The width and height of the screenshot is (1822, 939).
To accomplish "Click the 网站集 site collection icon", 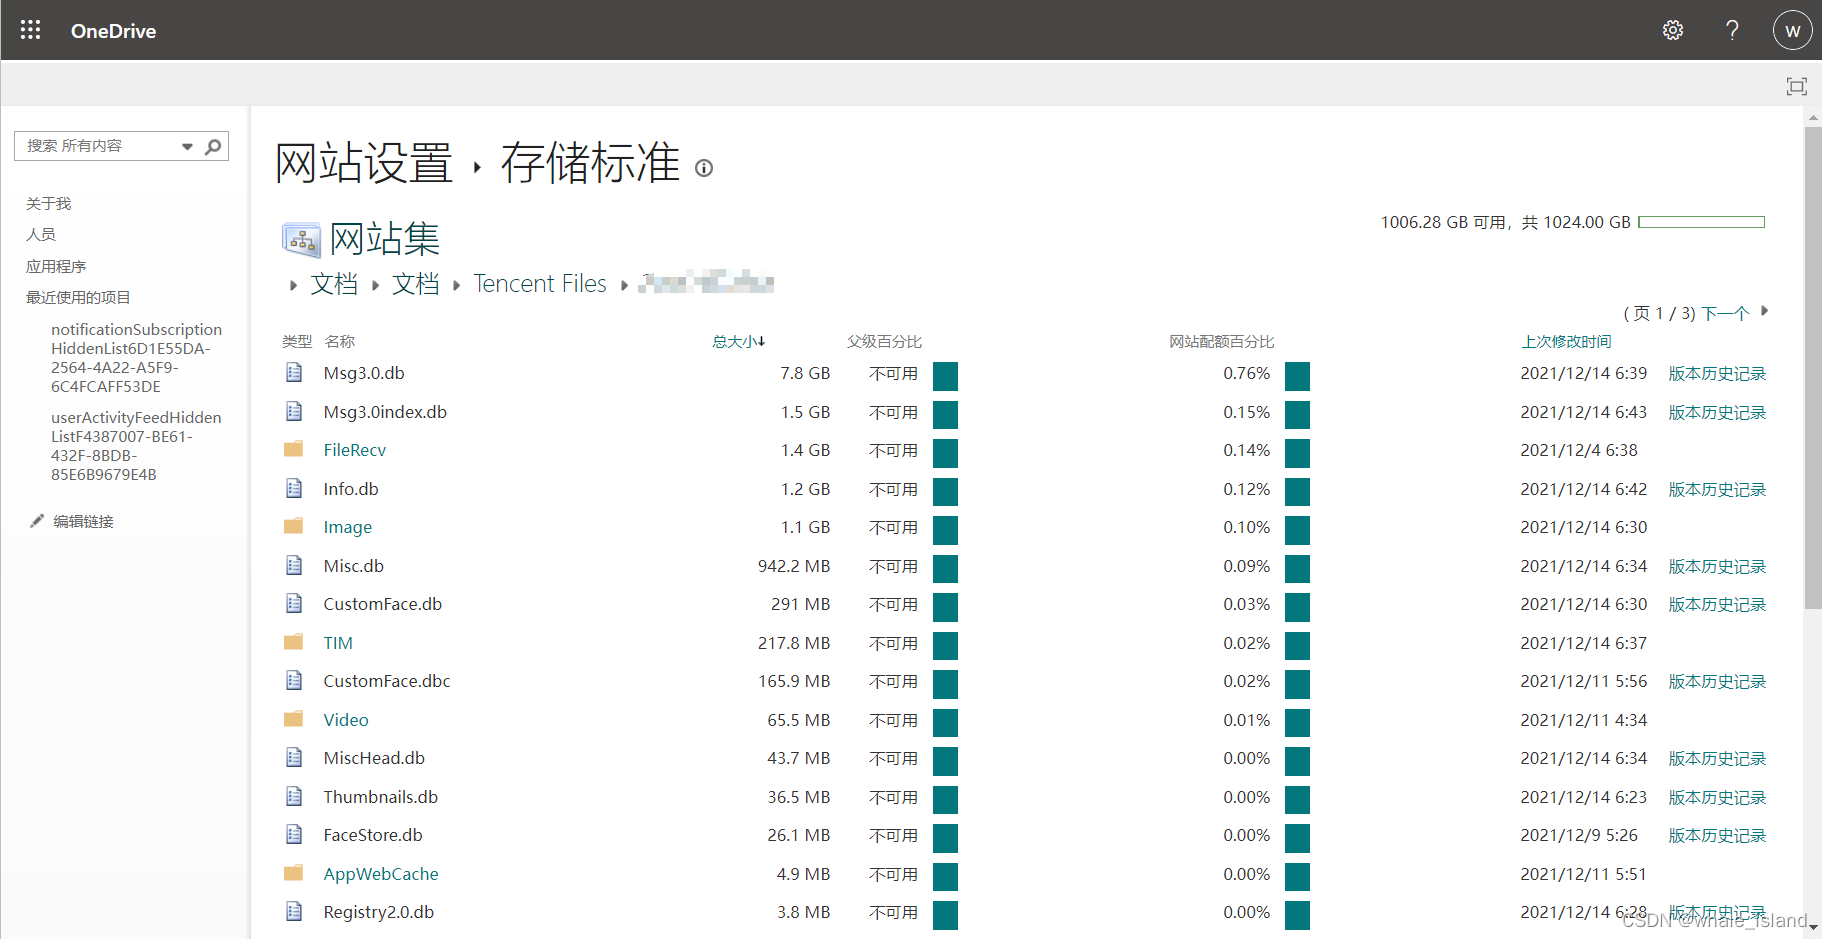I will [x=301, y=239].
